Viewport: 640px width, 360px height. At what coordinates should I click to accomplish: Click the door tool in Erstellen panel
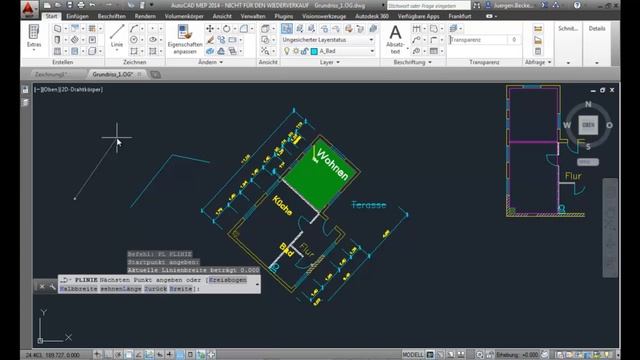point(57,40)
